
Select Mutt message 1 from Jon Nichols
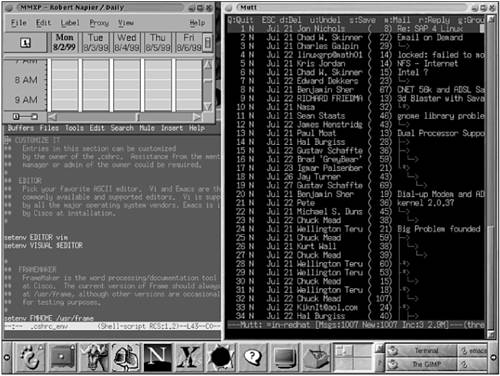[356, 29]
